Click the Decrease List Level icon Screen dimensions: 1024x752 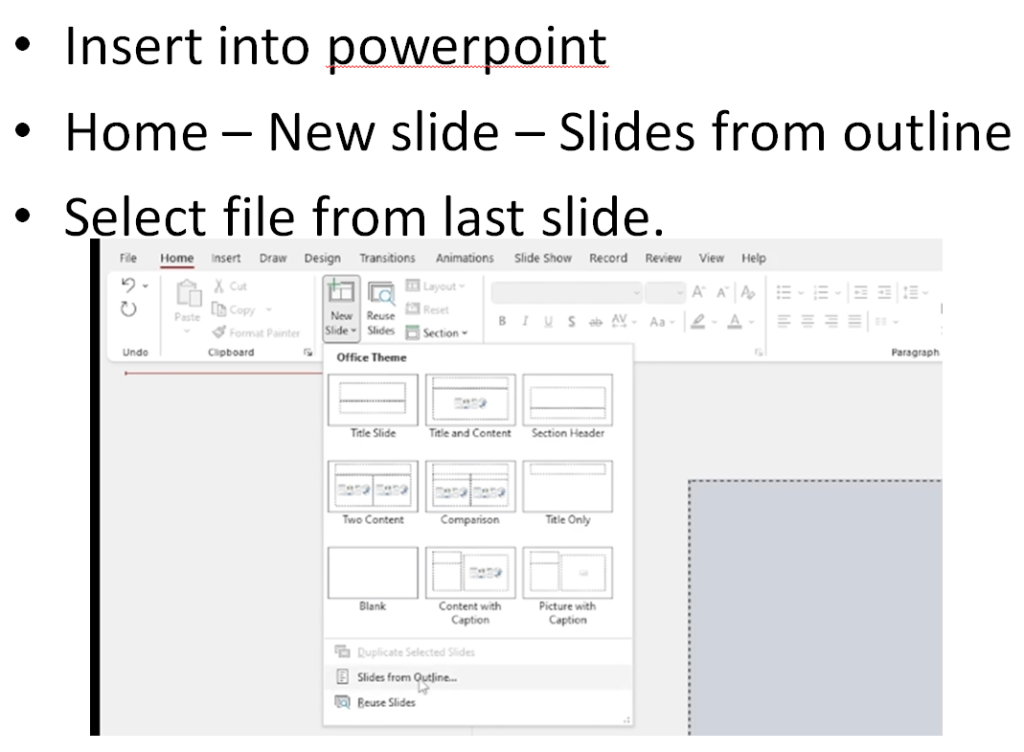(861, 292)
